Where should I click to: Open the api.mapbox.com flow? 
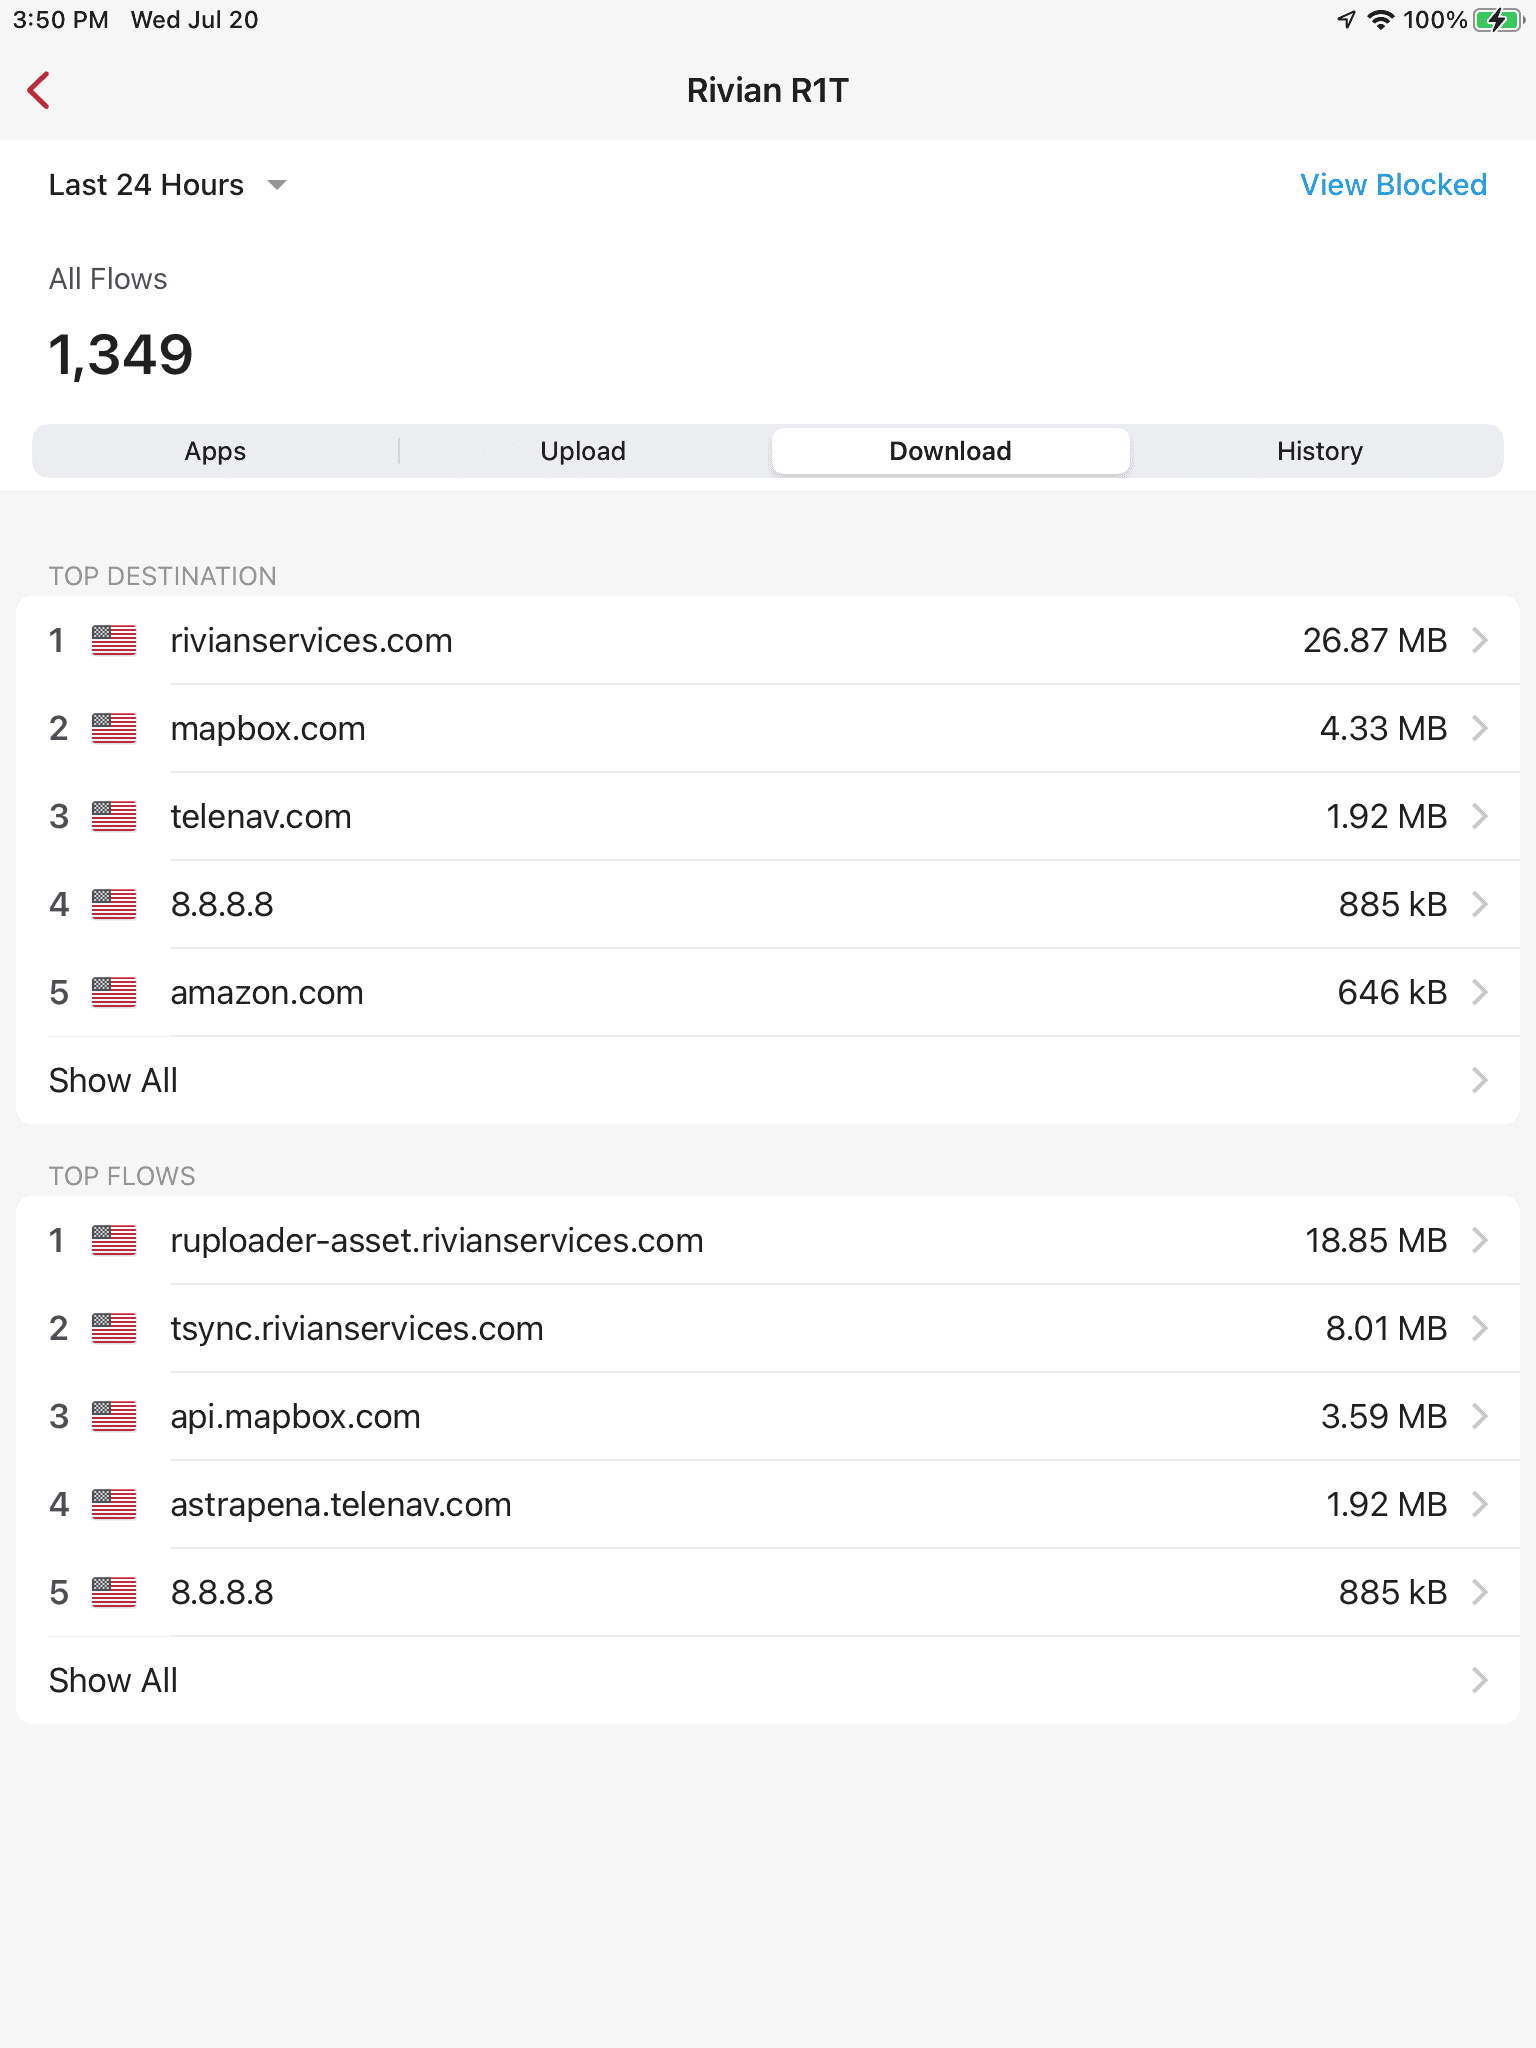pos(768,1416)
